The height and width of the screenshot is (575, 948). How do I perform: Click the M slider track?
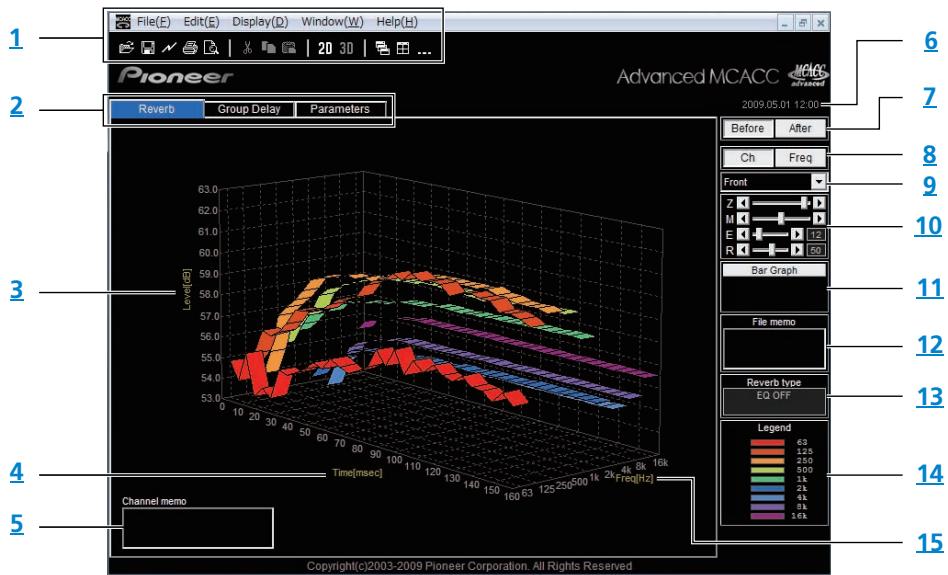781,218
